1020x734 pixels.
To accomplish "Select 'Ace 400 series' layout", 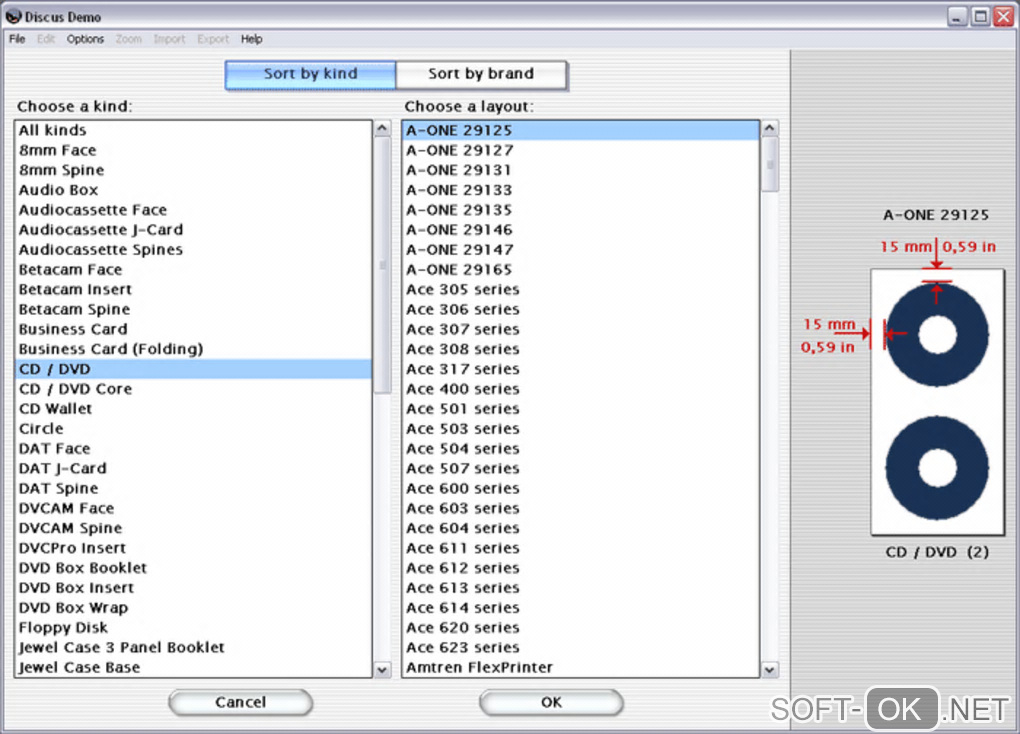I will (x=581, y=389).
